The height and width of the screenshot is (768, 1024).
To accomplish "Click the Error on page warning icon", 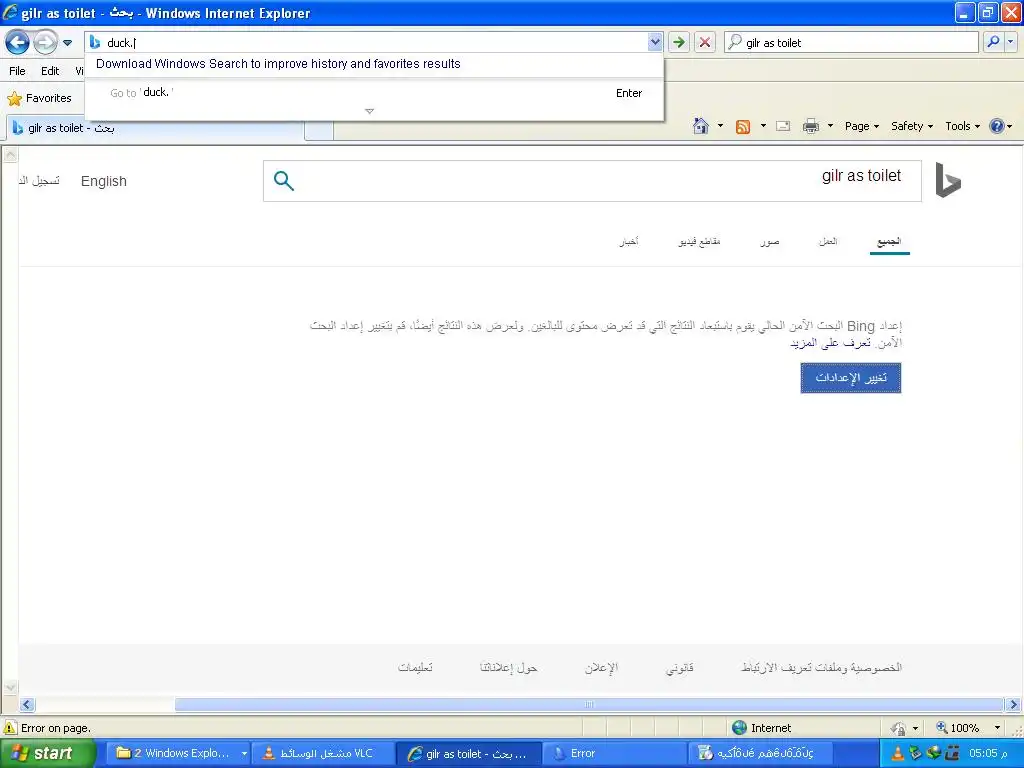I will pos(10,728).
